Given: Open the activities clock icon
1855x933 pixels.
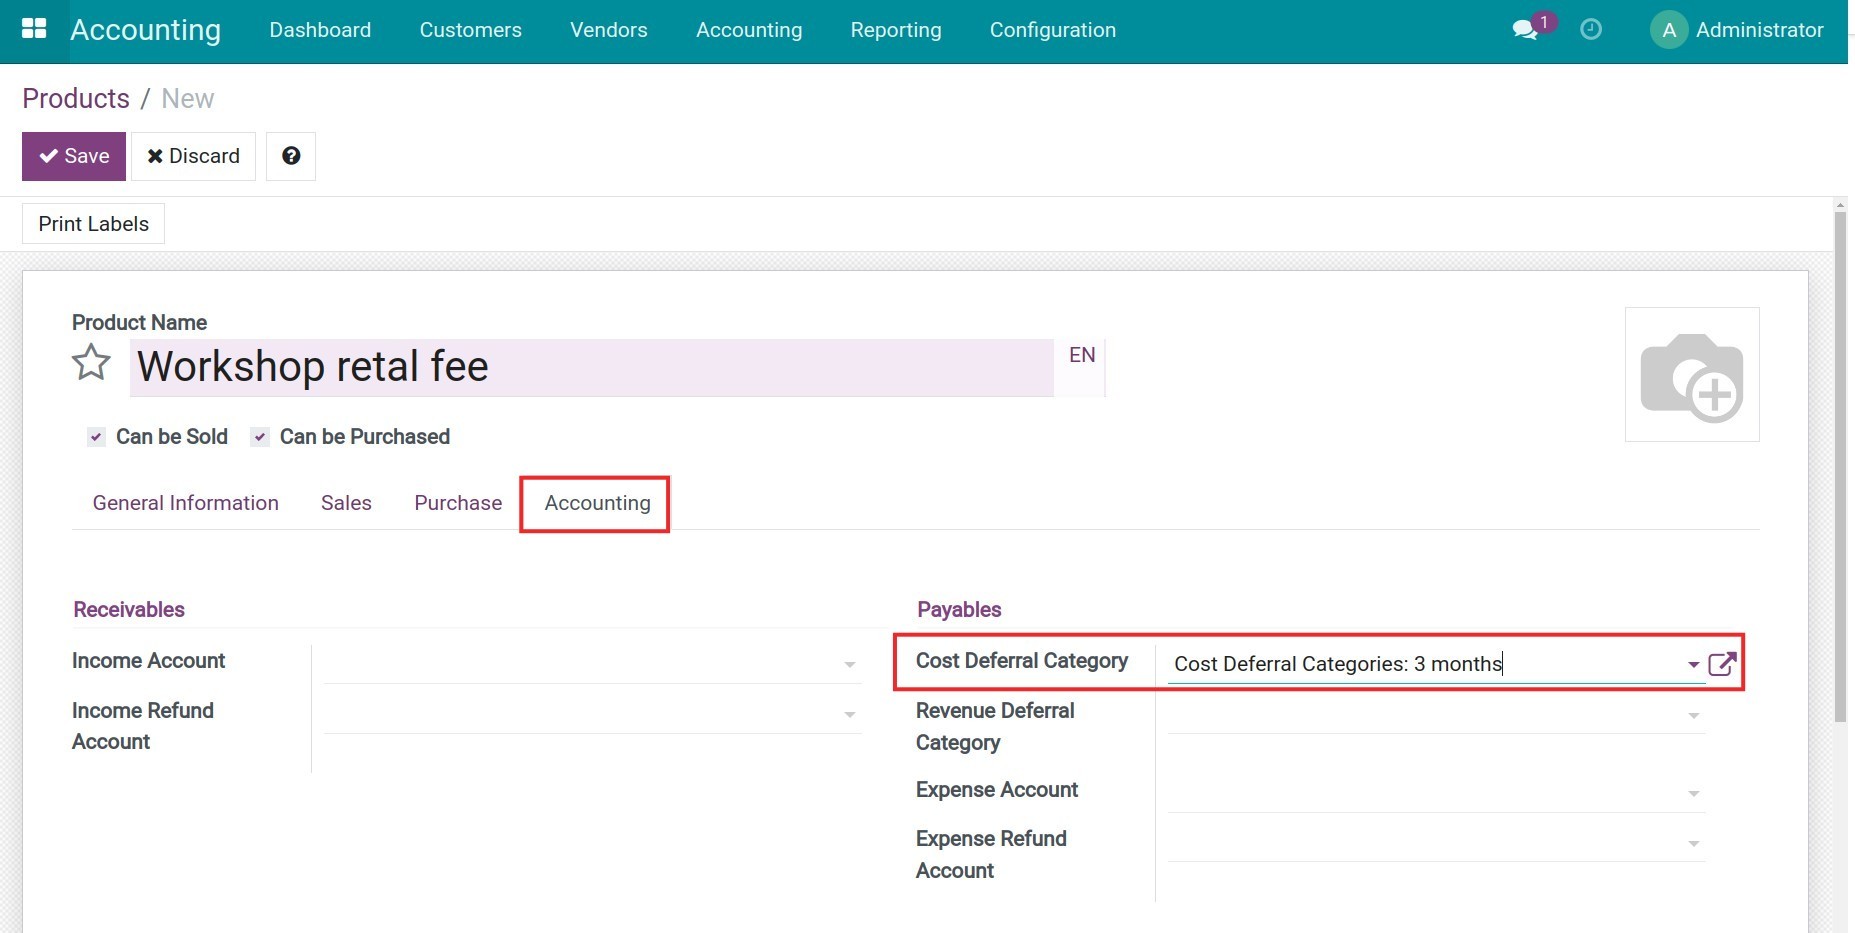Looking at the screenshot, I should [x=1590, y=30].
